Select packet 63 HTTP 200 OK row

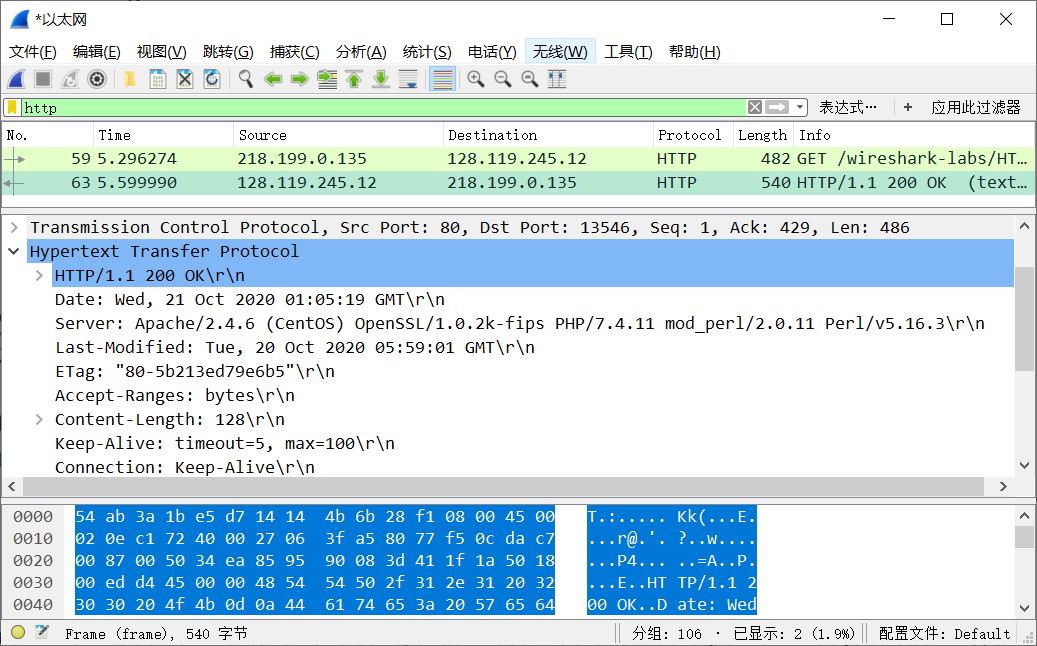pos(518,182)
